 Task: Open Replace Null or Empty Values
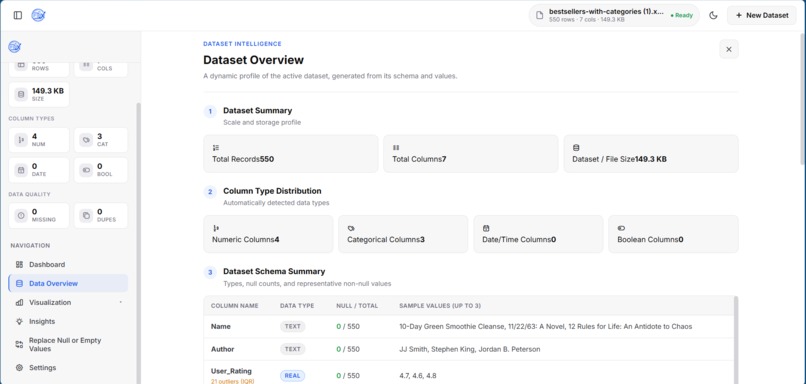[68, 344]
